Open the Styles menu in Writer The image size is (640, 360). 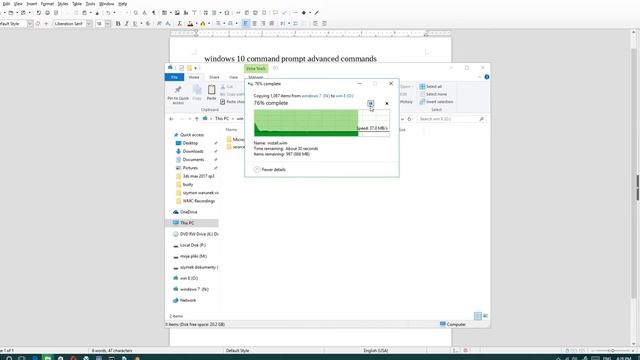tap(62, 4)
